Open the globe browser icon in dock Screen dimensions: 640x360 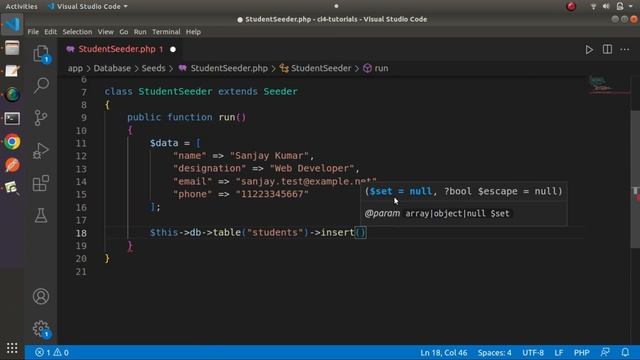click(12, 95)
